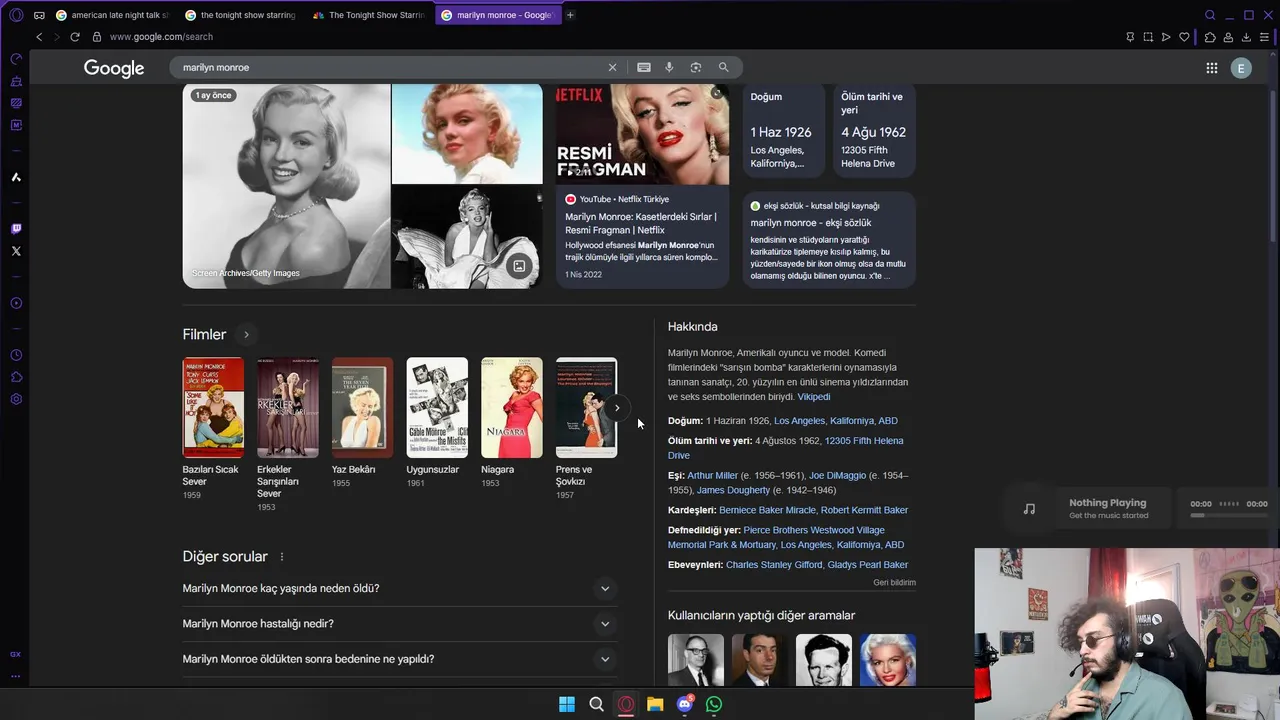
Task: Adjust the music player progress bar
Action: coord(1228,515)
